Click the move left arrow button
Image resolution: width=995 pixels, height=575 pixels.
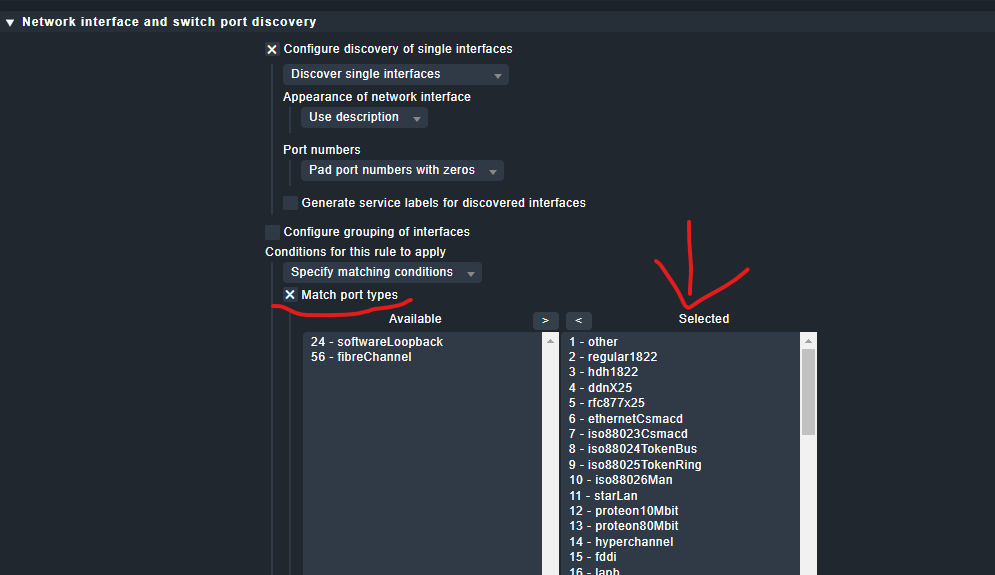(578, 320)
